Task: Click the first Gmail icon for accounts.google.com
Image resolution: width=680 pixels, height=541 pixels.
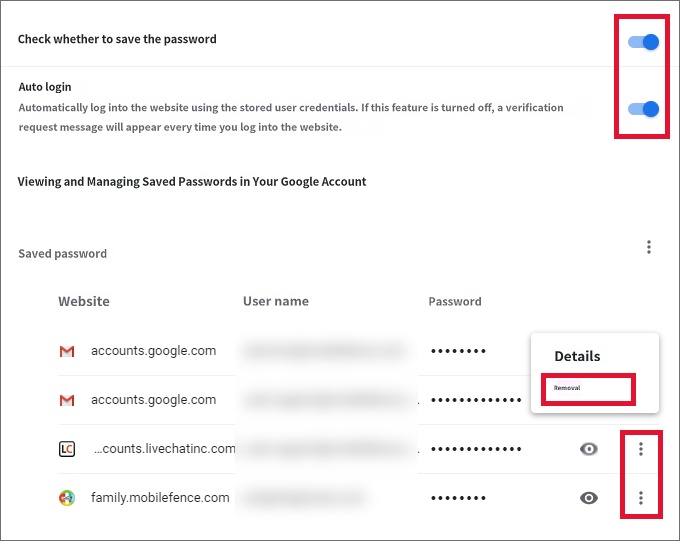Action: pyautogui.click(x=67, y=351)
